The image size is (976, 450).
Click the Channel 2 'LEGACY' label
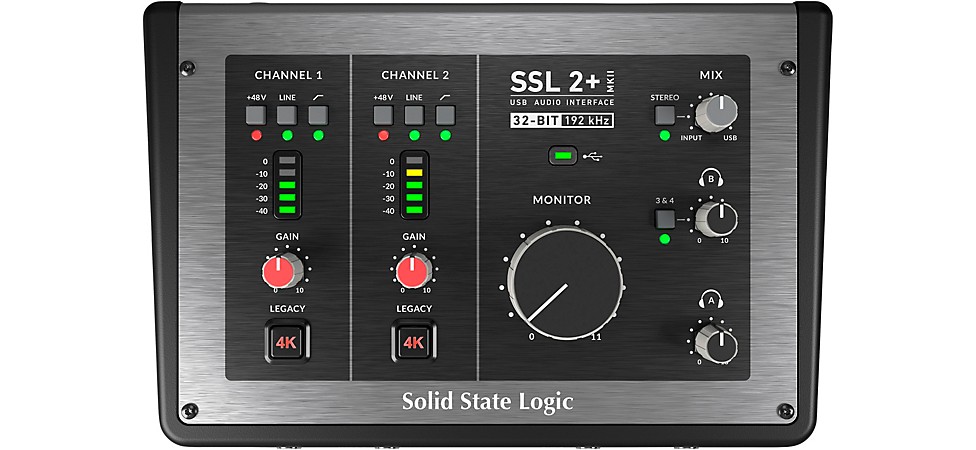coord(414,309)
